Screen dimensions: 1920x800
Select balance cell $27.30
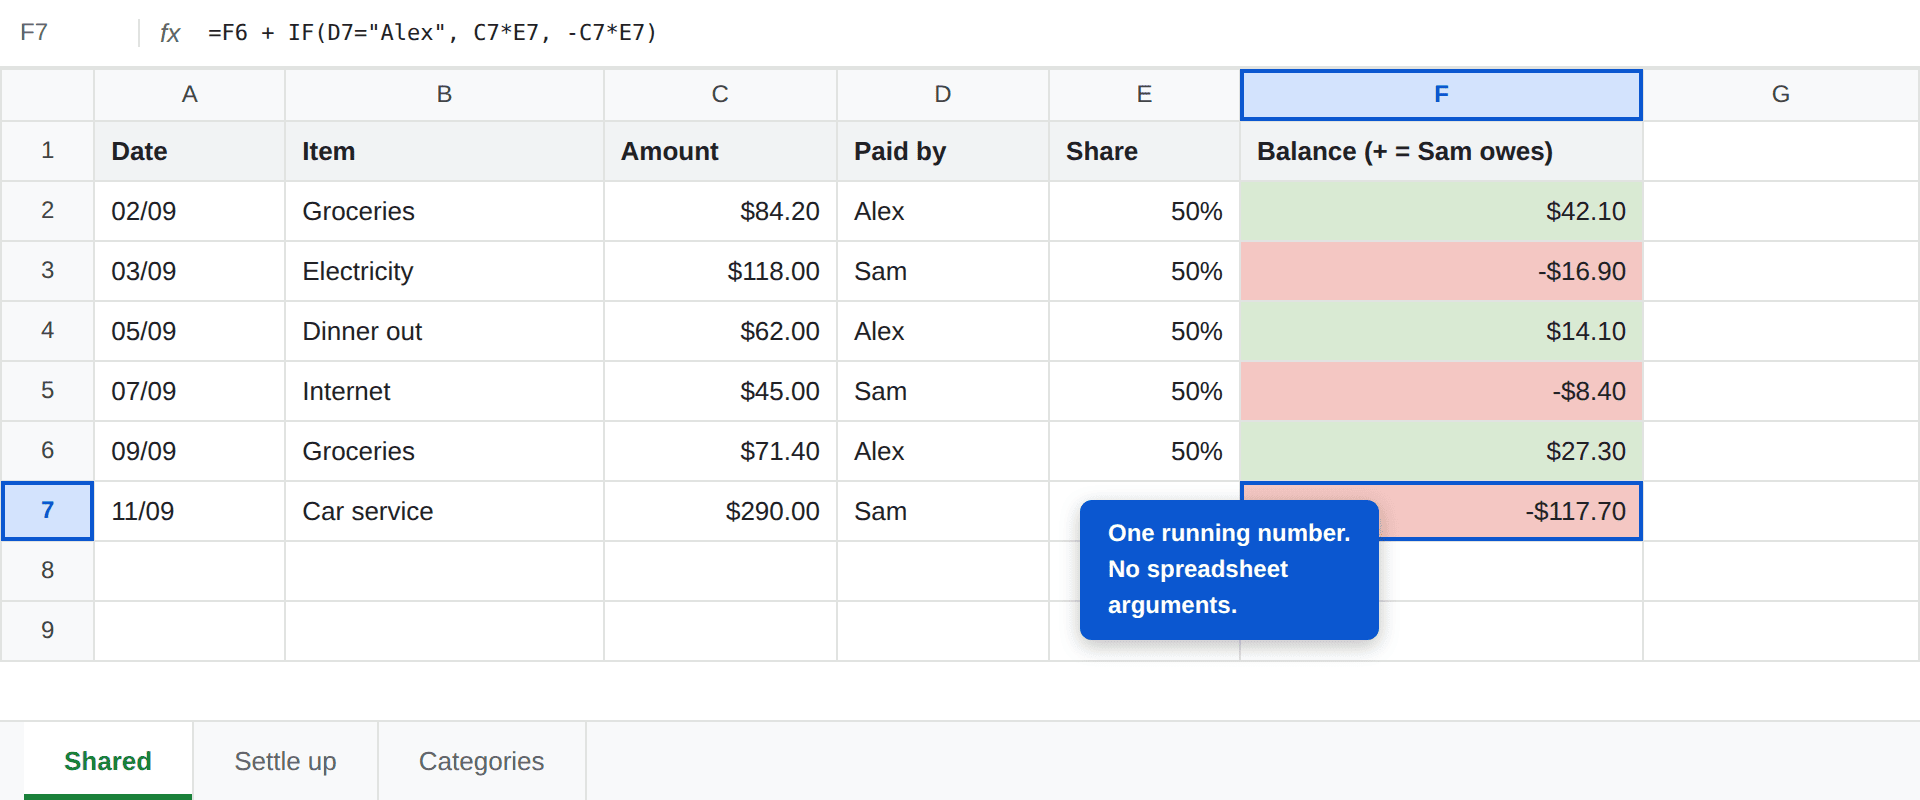click(1441, 451)
